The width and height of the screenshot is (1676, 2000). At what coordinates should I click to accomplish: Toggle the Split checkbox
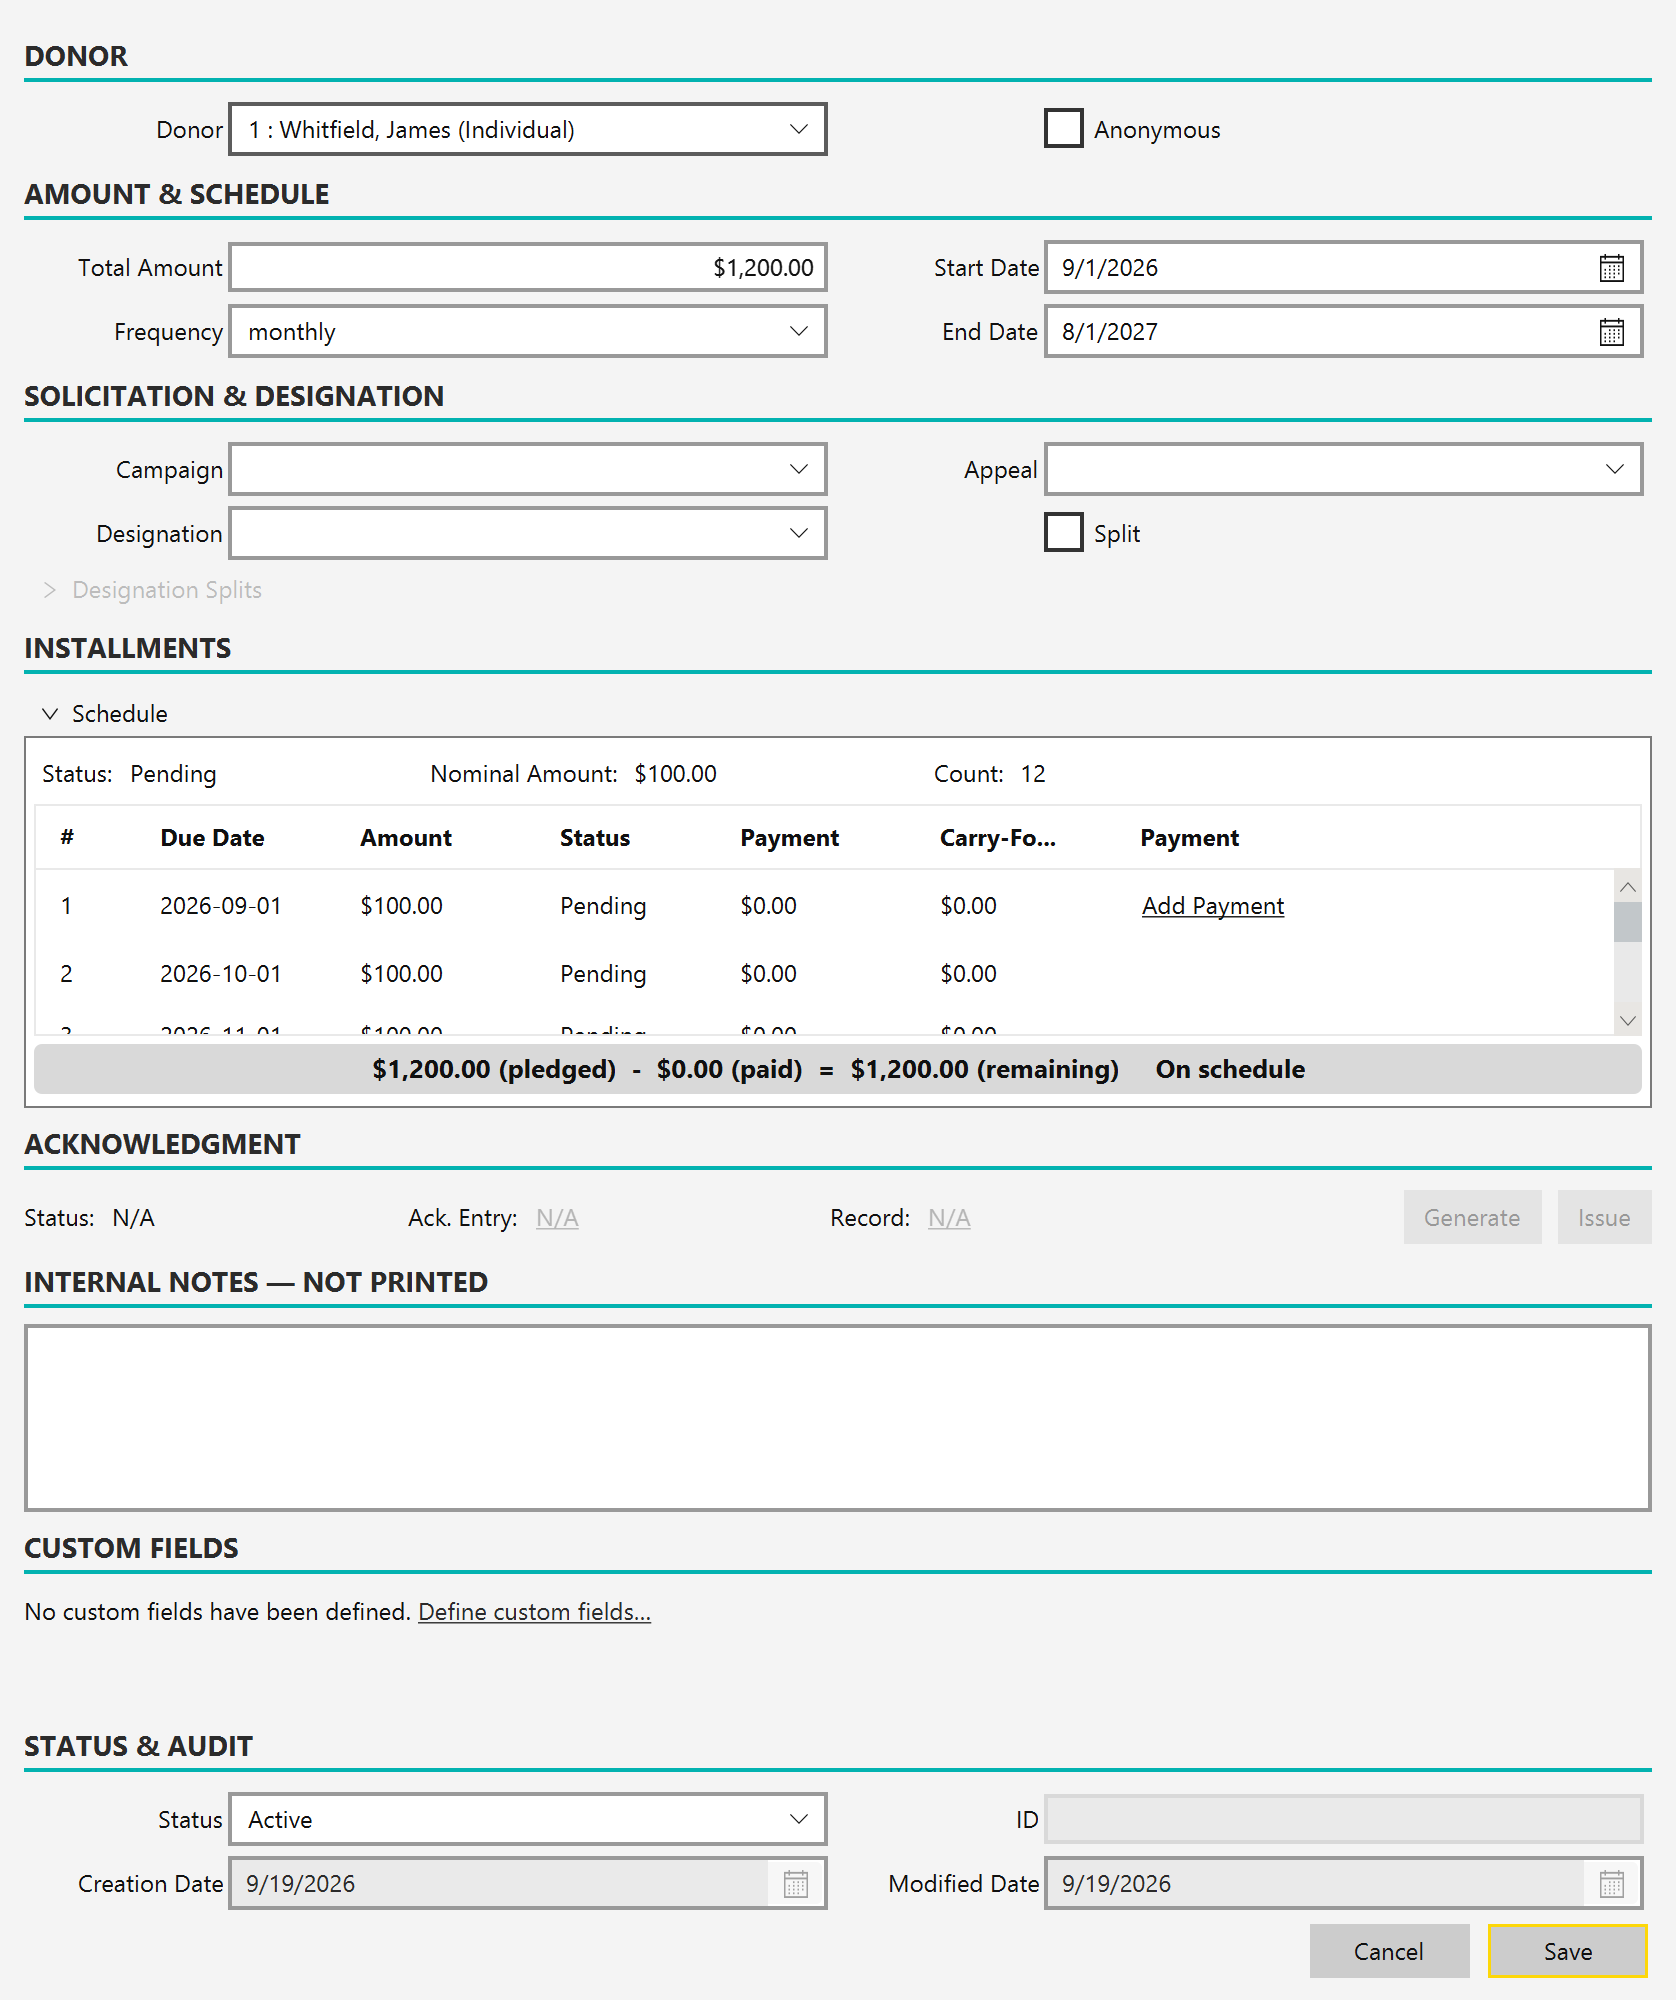pyautogui.click(x=1063, y=532)
